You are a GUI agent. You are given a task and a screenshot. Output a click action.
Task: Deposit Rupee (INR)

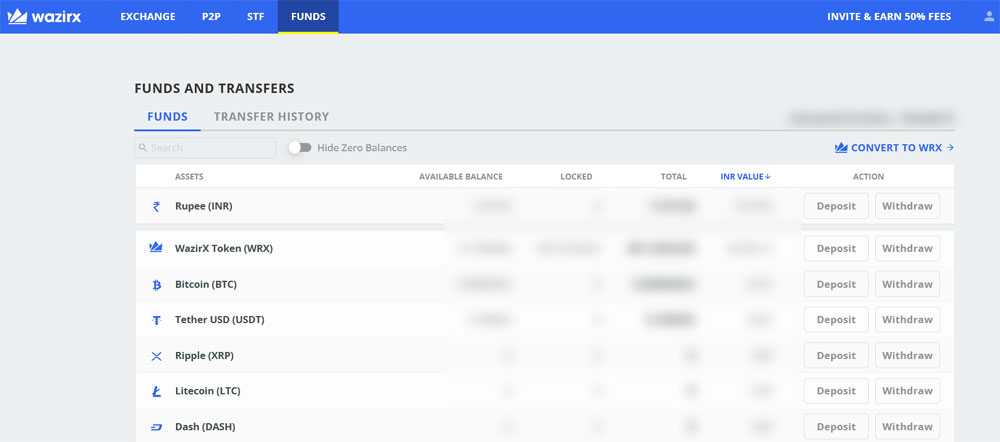pyautogui.click(x=836, y=206)
